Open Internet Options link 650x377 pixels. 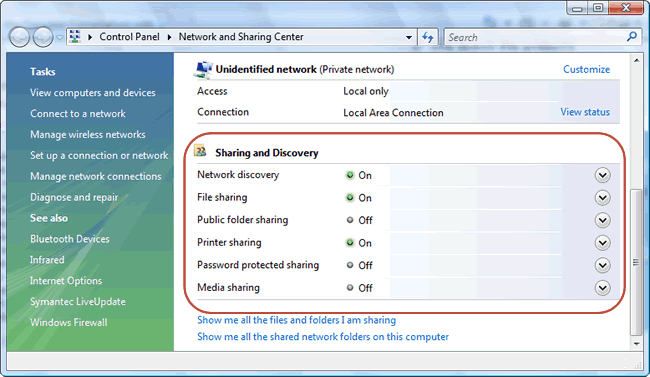(65, 281)
